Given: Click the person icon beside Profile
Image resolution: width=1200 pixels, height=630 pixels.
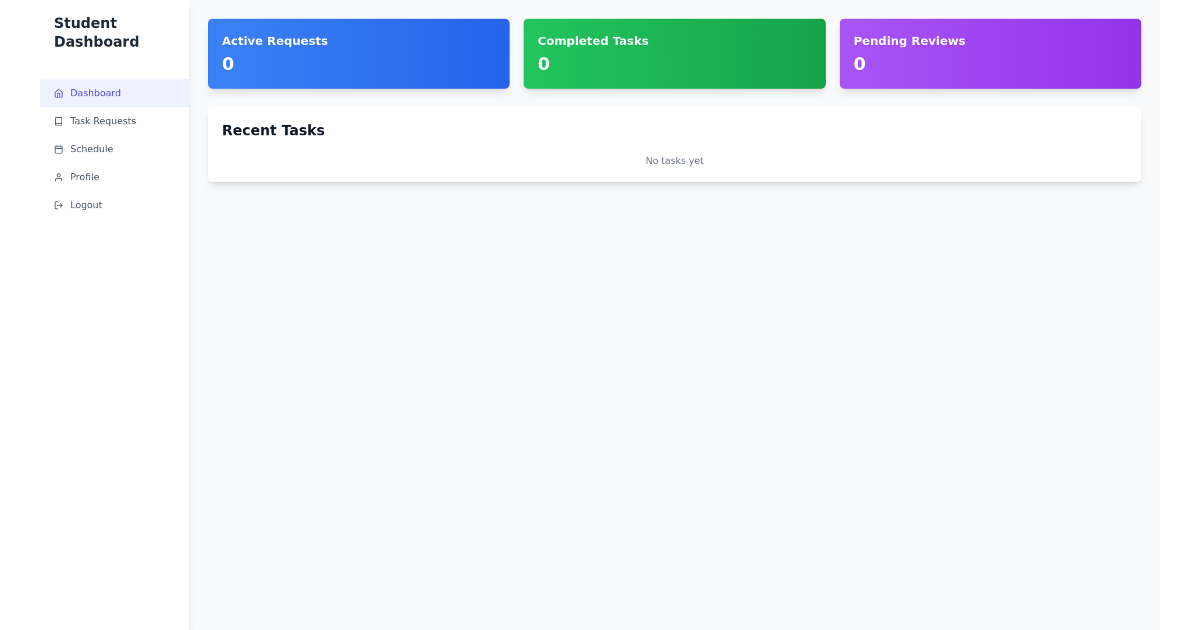Looking at the screenshot, I should pos(58,176).
